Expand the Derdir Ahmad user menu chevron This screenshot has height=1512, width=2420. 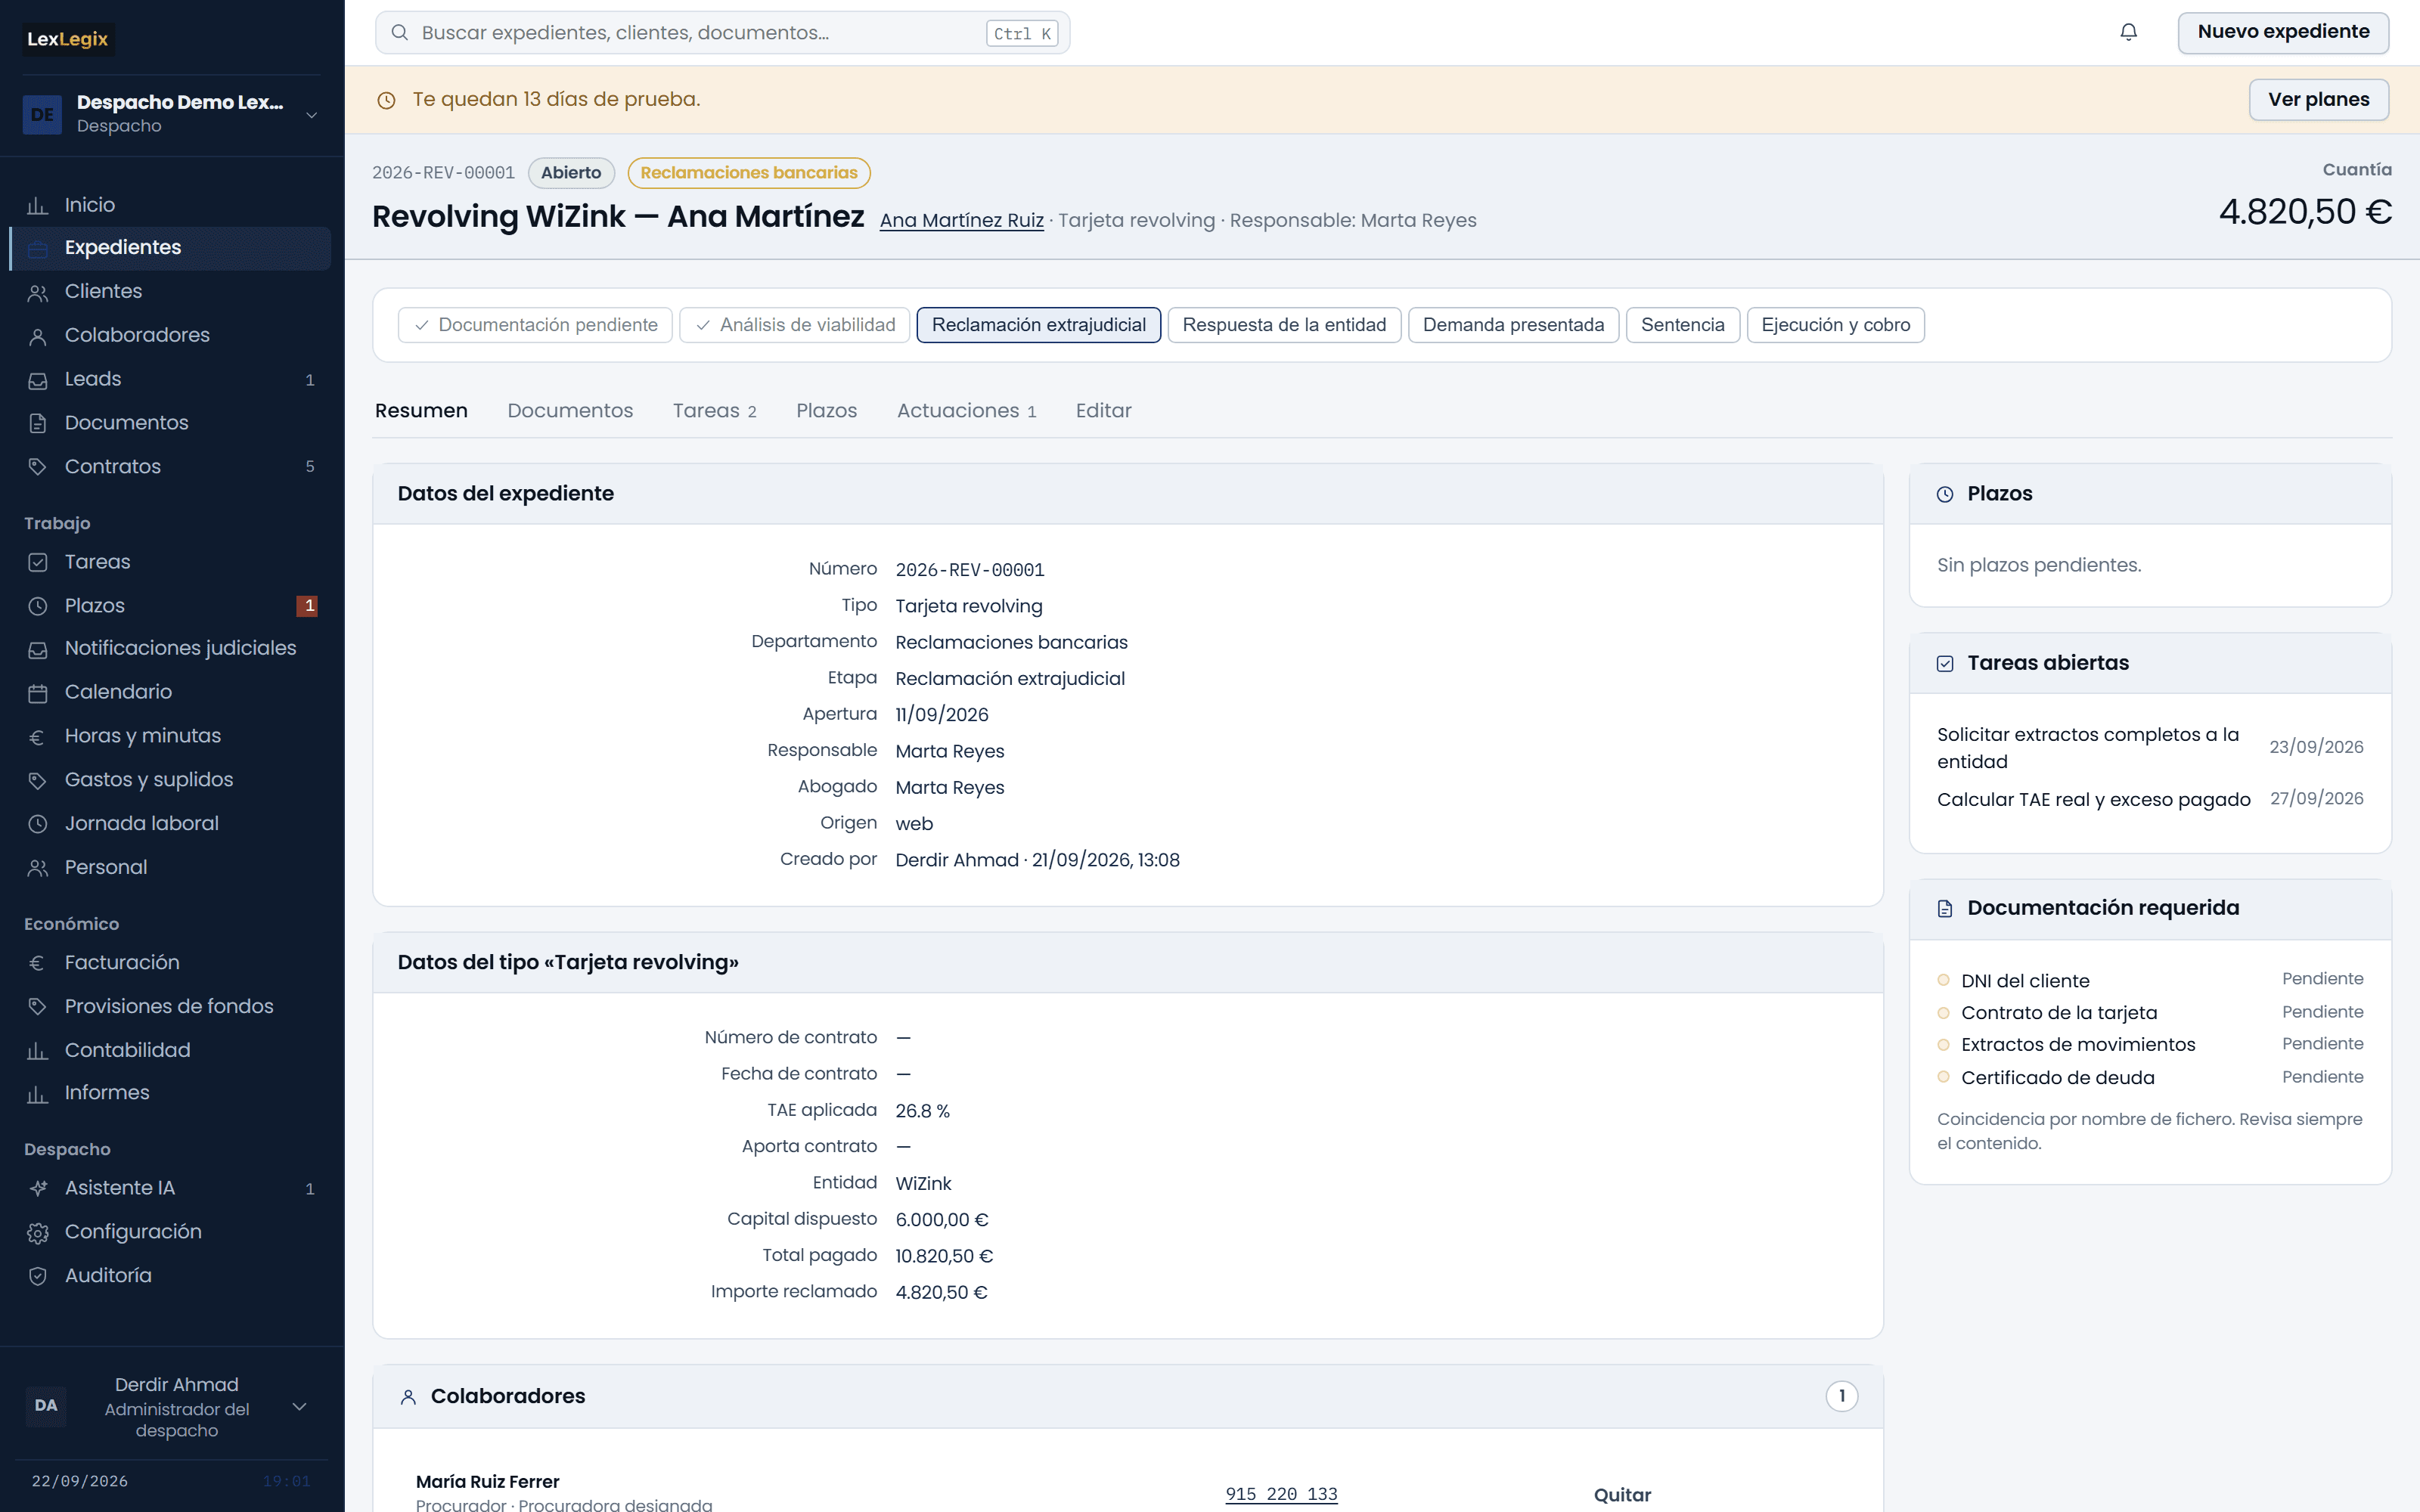[x=298, y=1406]
